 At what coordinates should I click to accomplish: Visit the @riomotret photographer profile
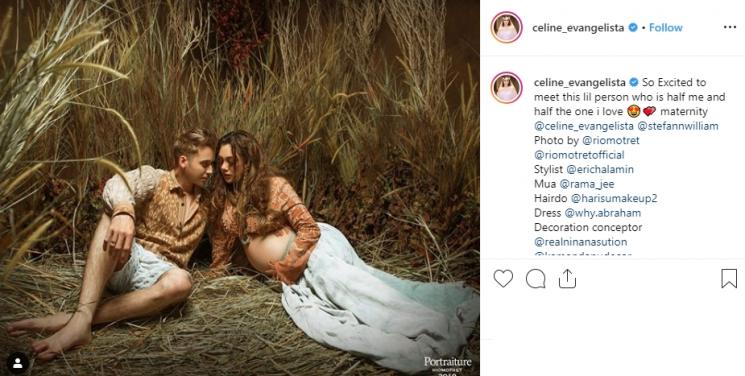pyautogui.click(x=611, y=141)
